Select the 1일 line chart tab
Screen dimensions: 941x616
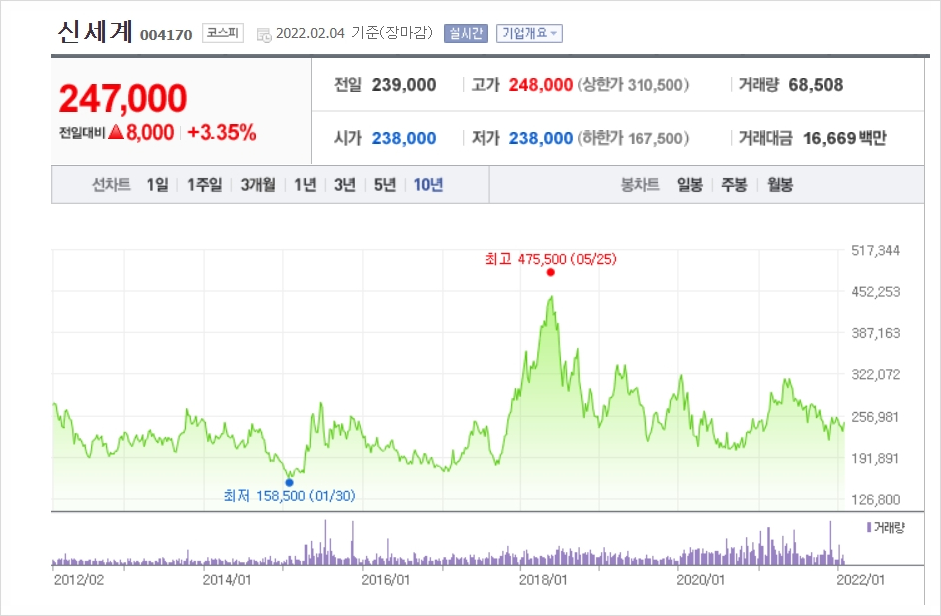coord(157,185)
